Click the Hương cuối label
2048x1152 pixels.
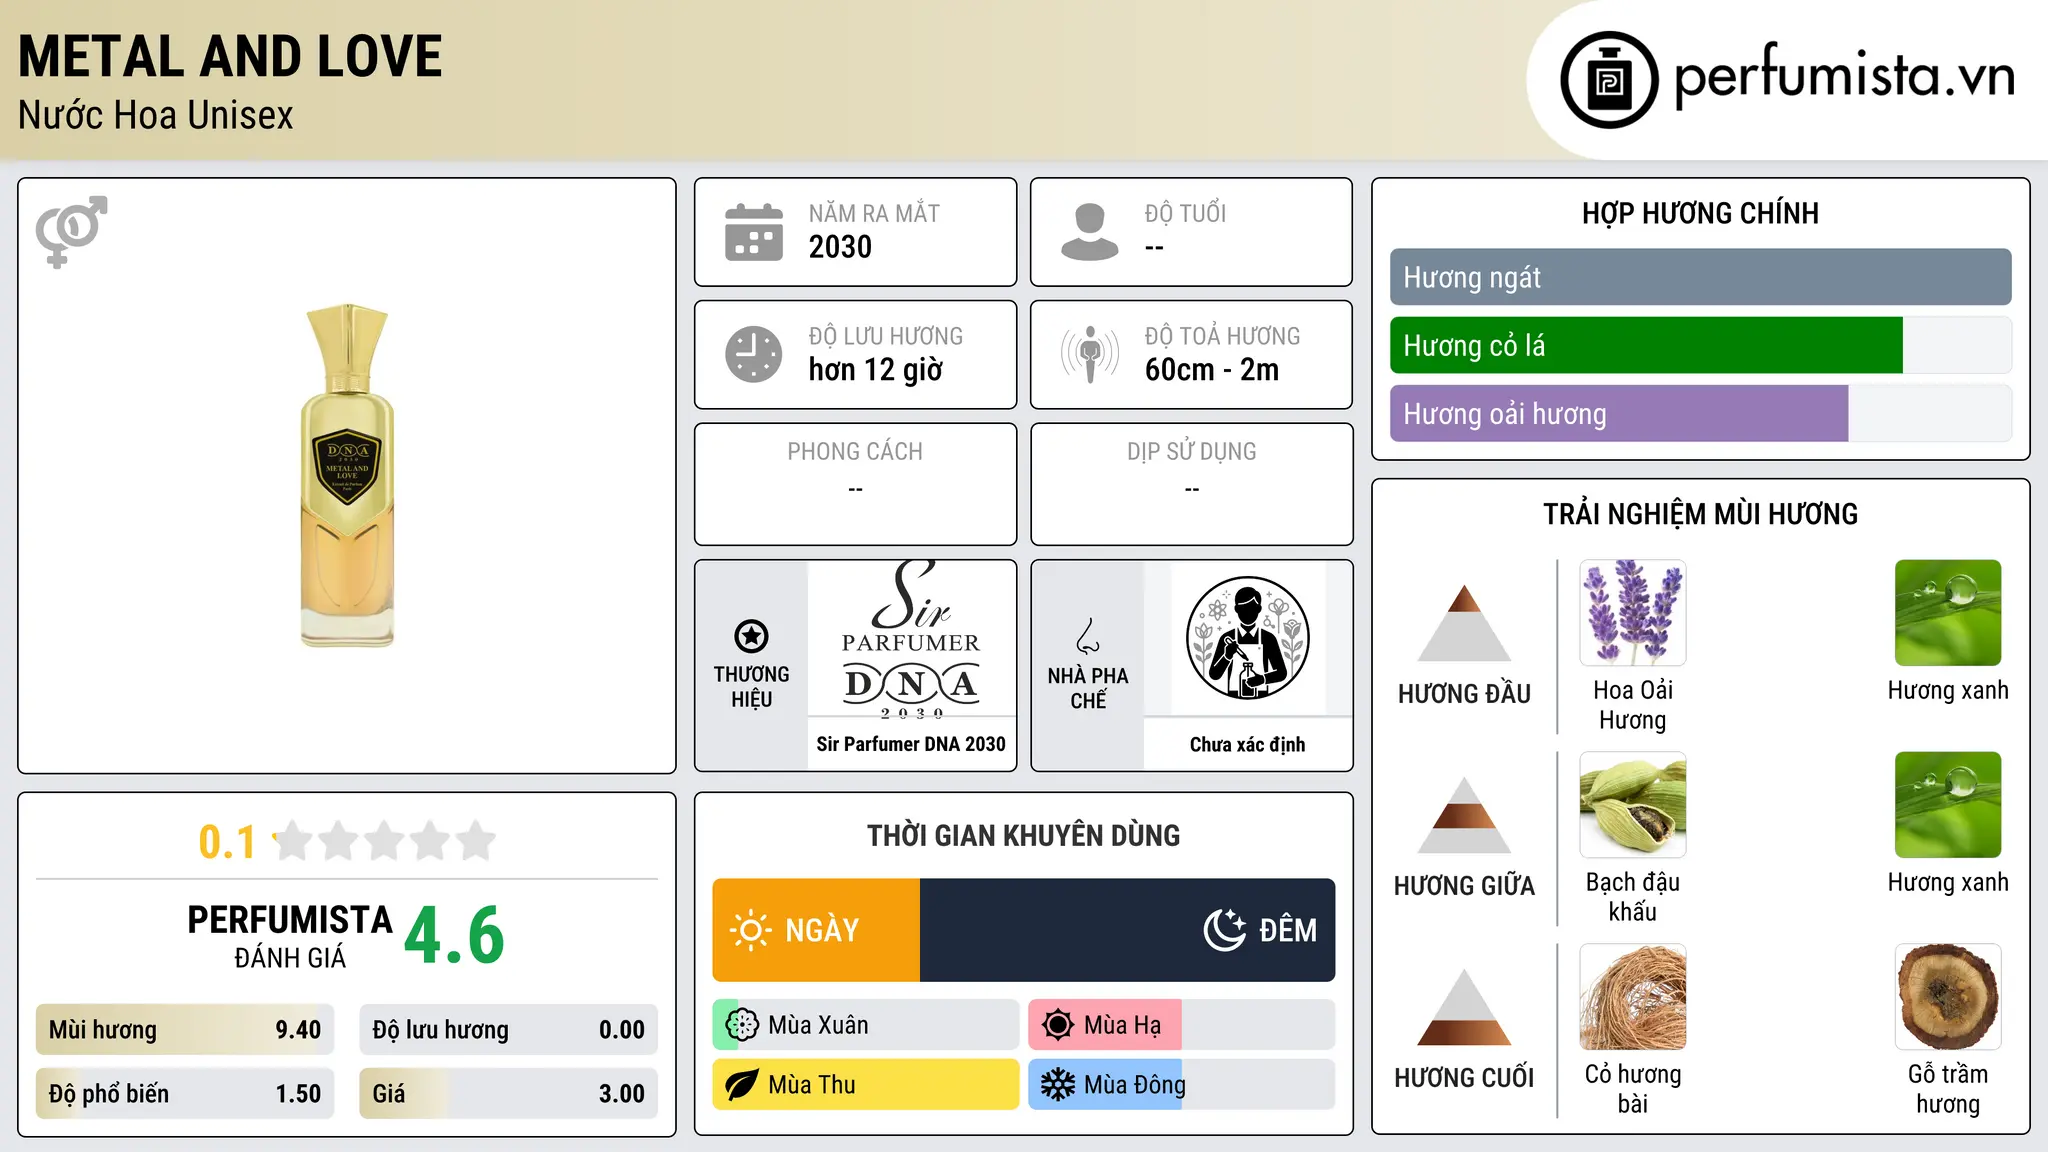coord(1464,1077)
